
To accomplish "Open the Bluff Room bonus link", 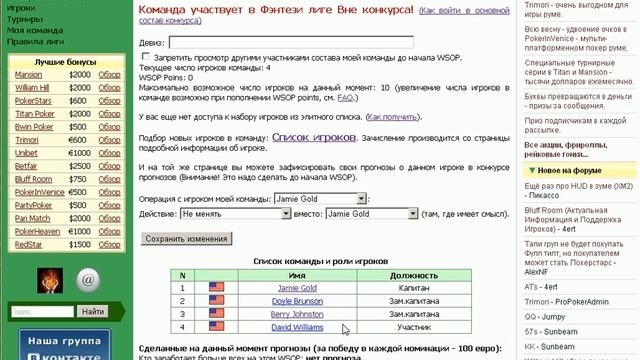I will [33, 179].
